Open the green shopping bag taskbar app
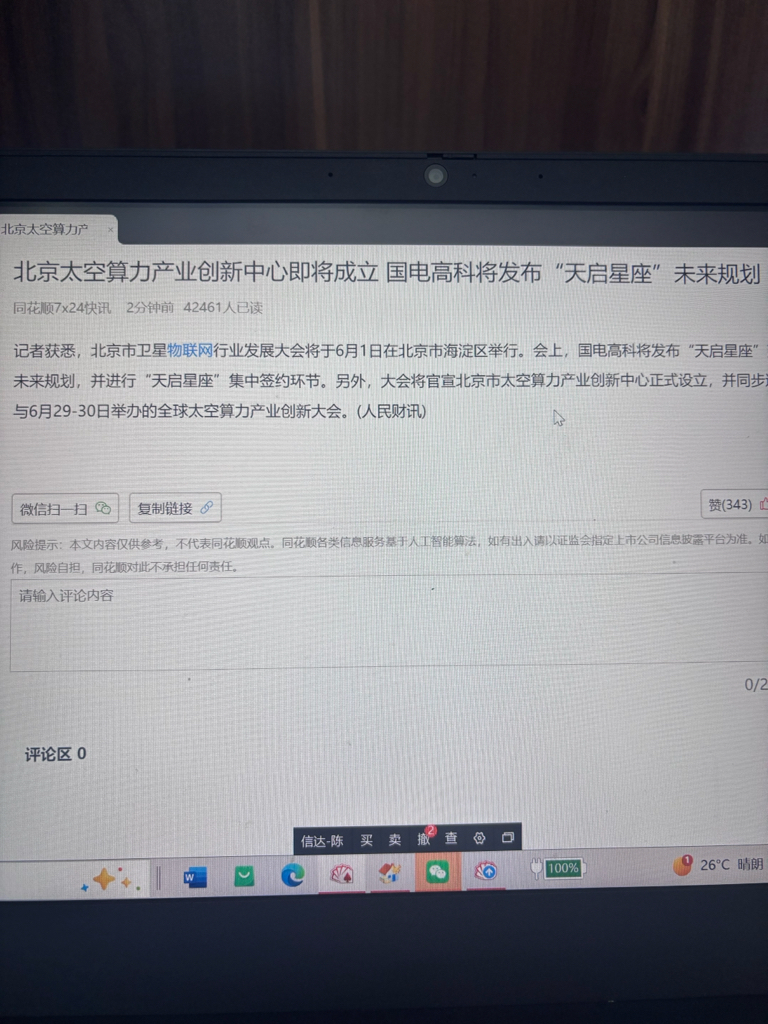Viewport: 768px width, 1024px height. click(244, 876)
